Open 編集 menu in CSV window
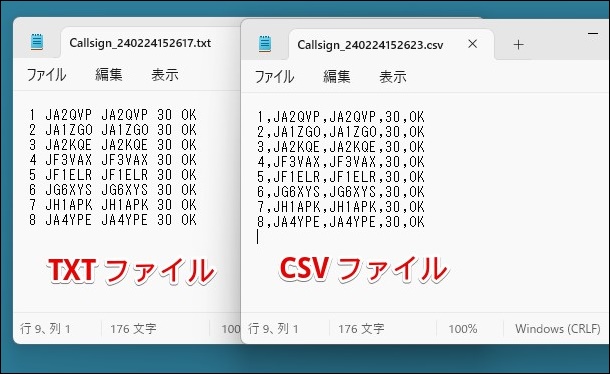 [337, 77]
